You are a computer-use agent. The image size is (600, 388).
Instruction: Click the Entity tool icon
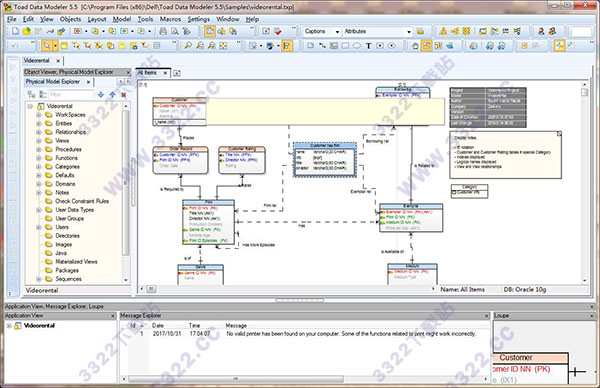(64, 46)
